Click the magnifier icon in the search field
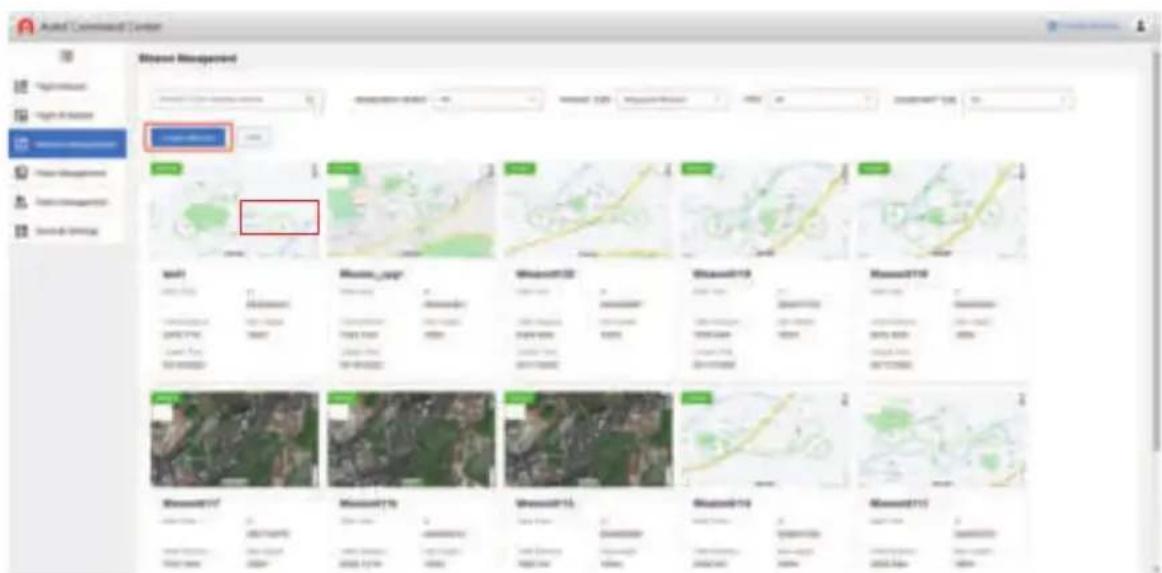Viewport: 1162px width, 573px height. (311, 99)
